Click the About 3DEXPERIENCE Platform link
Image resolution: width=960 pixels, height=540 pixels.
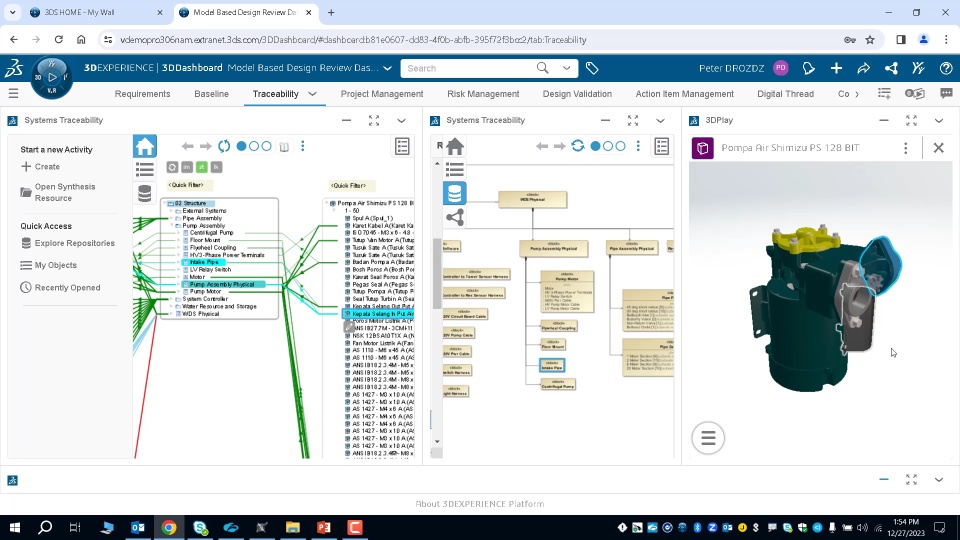479,504
